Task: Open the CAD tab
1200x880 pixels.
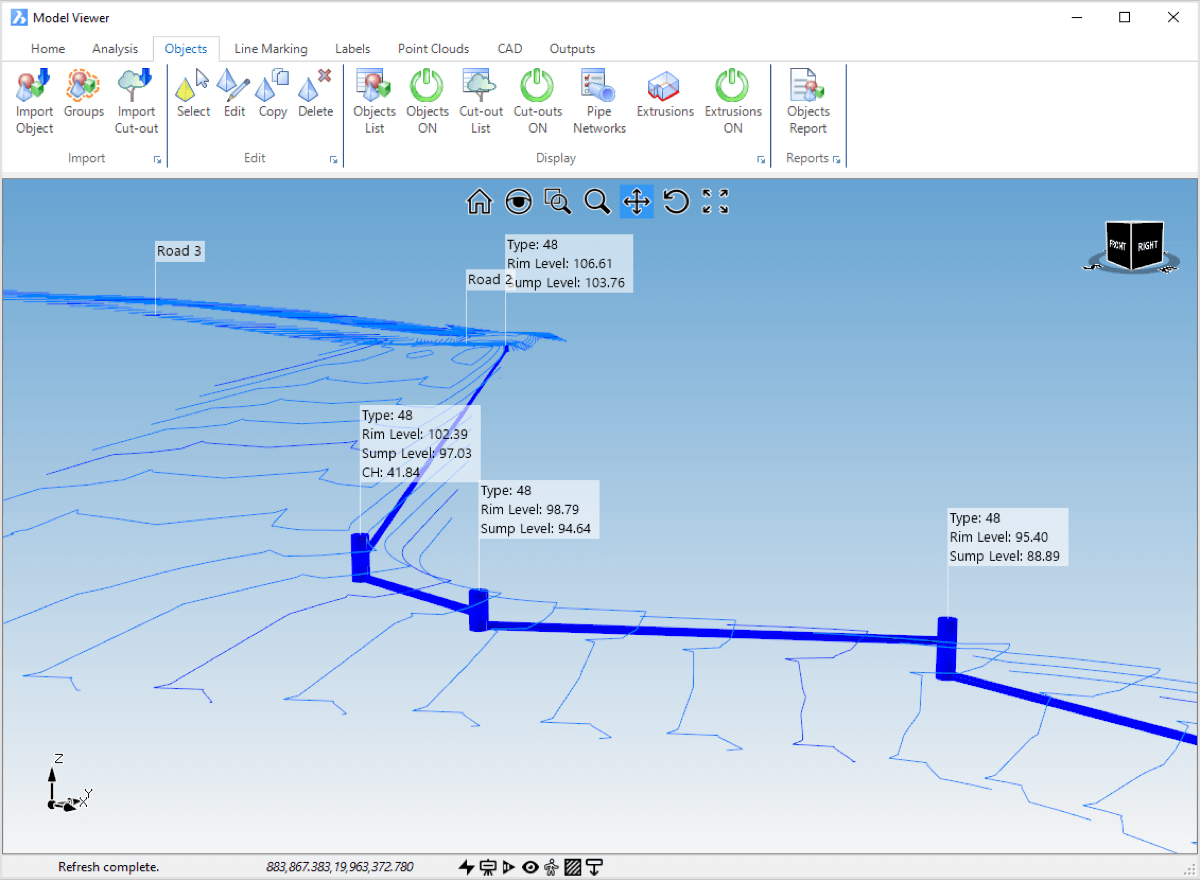Action: click(510, 48)
